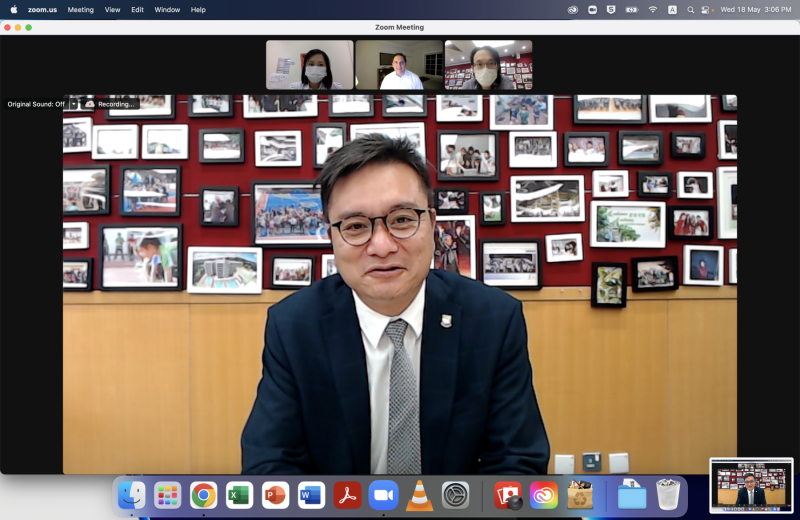This screenshot has height=520, width=800.
Task: Launch VLC media player from the Dock
Action: 419,495
